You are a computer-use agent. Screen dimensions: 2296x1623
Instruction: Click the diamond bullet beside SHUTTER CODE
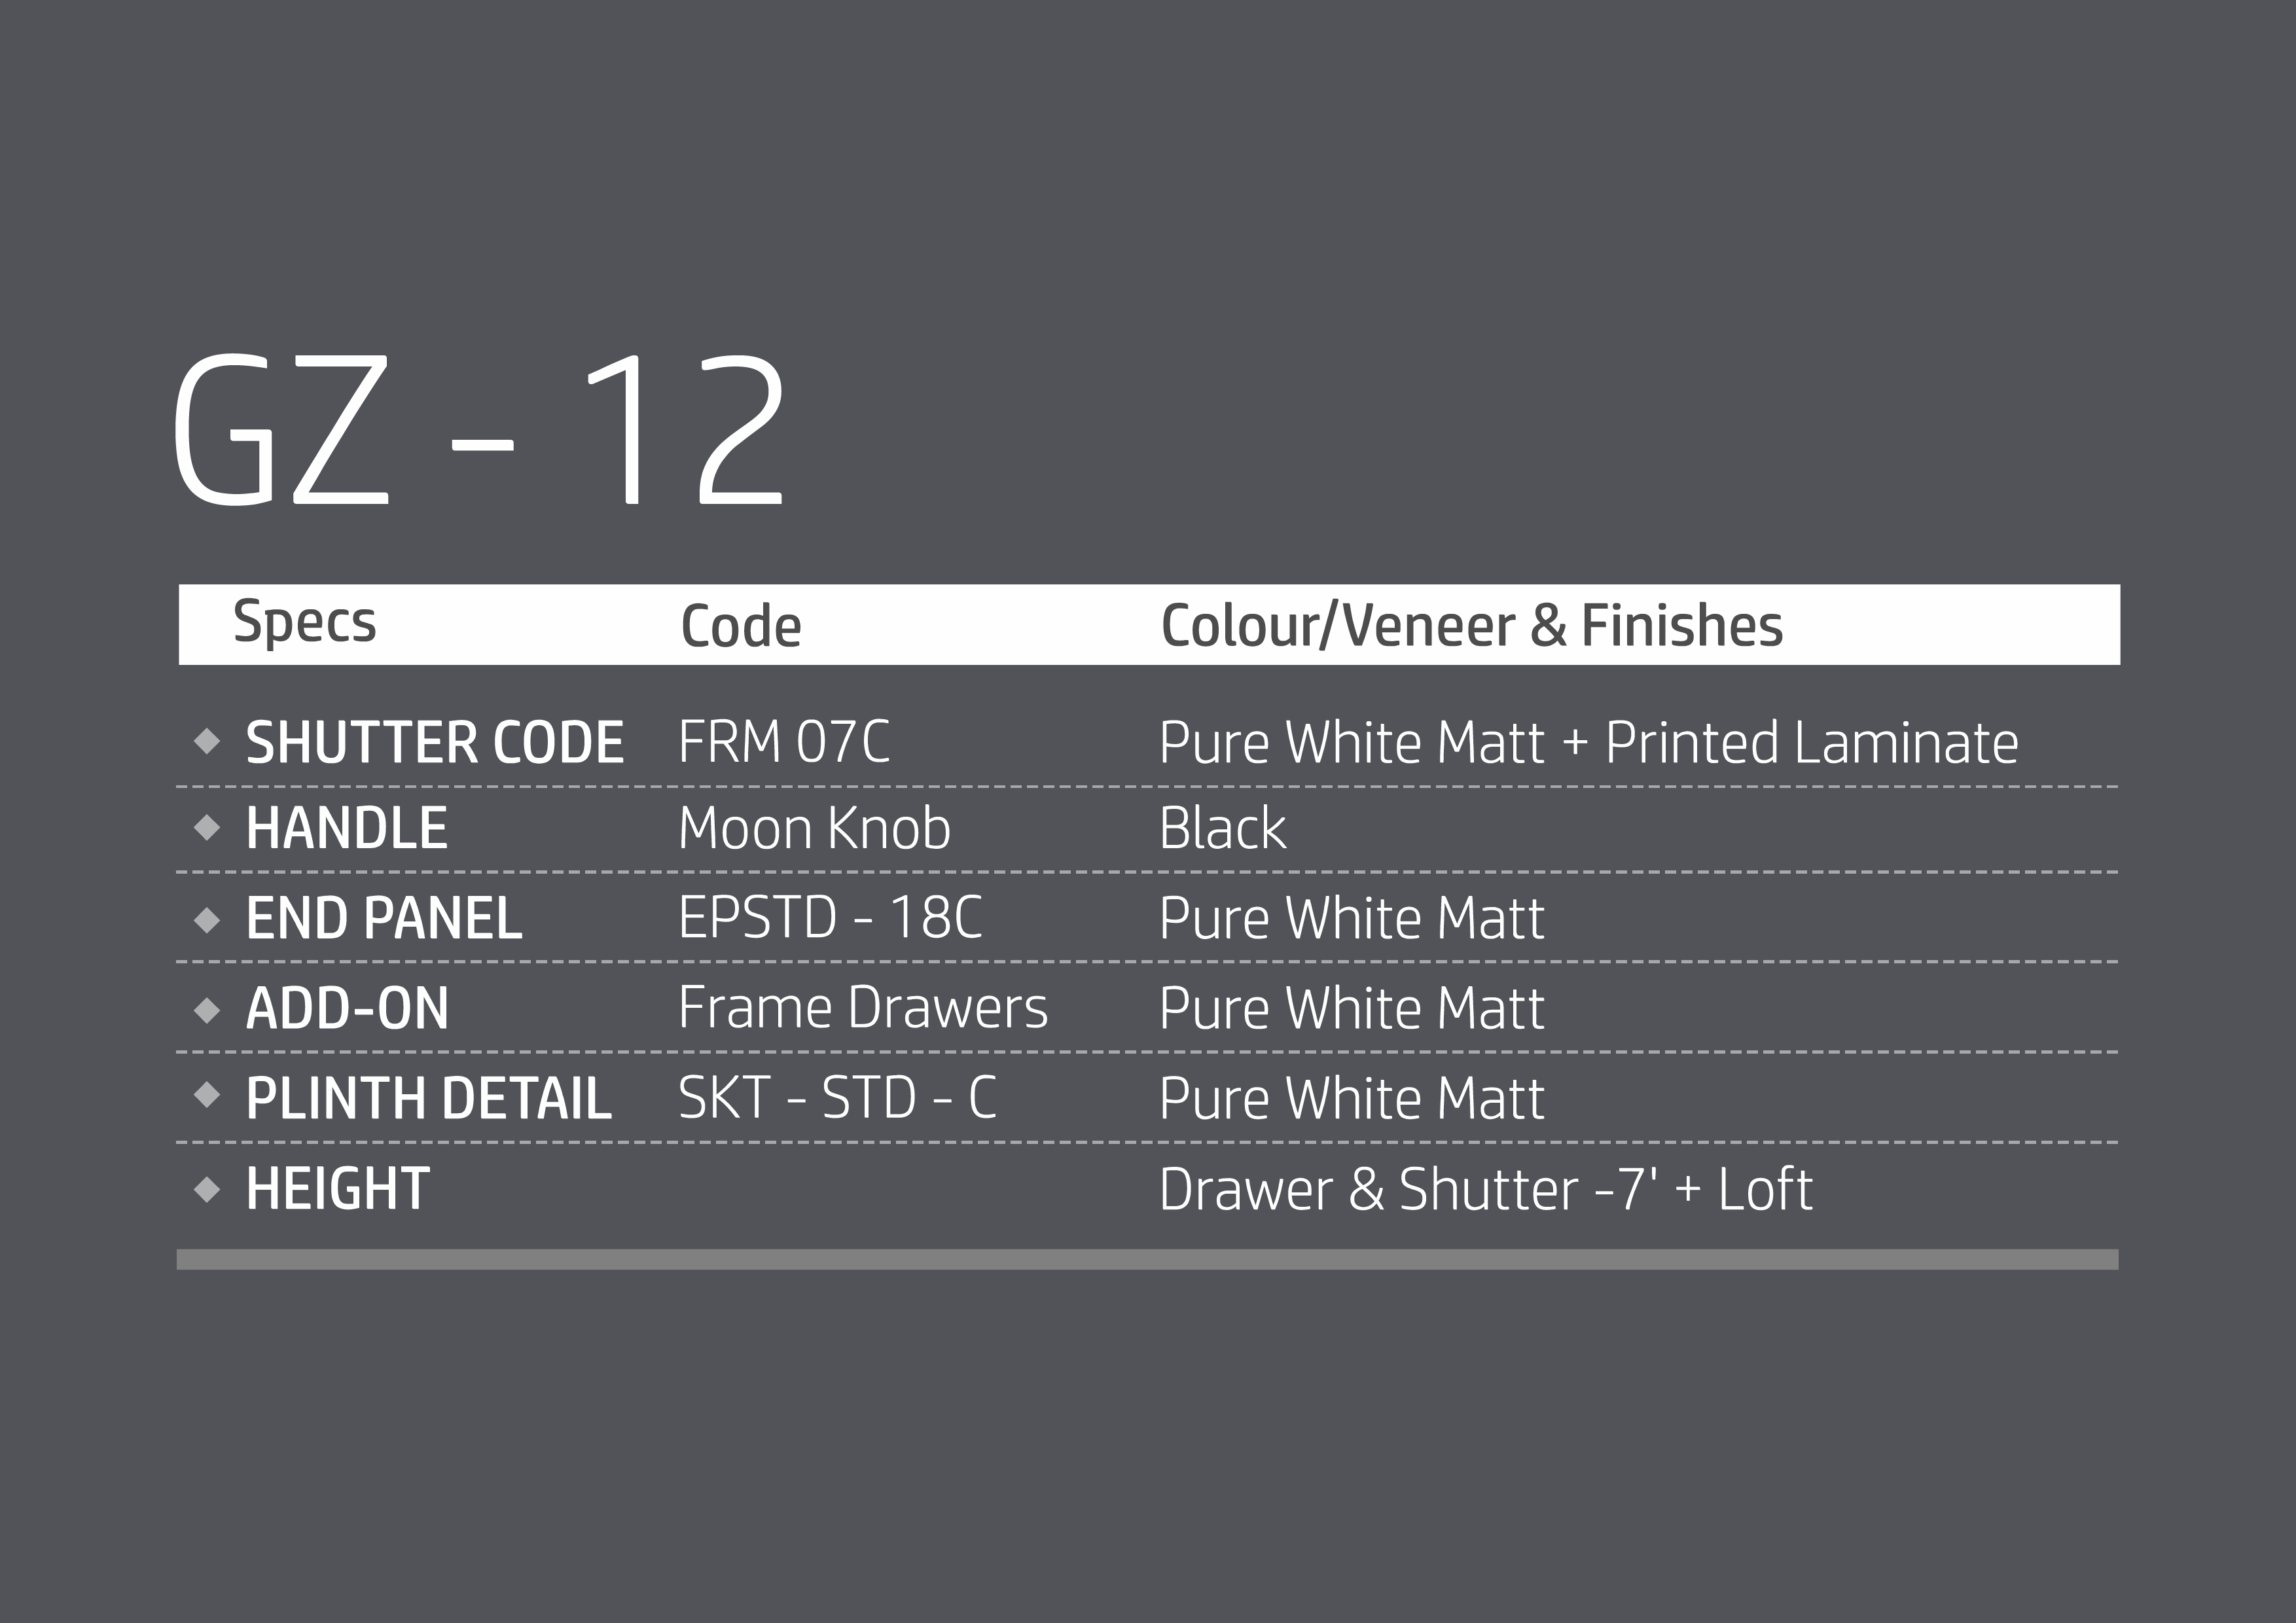point(207,742)
